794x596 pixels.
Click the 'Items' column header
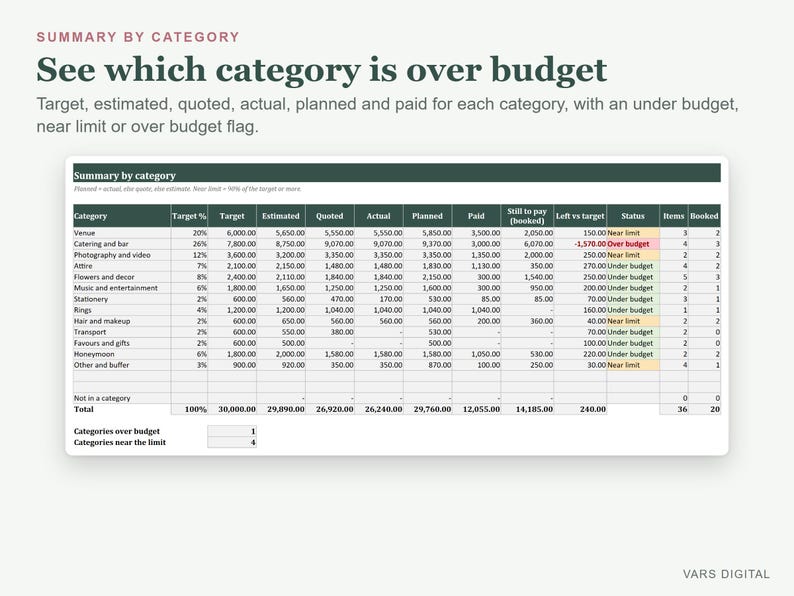point(674,216)
